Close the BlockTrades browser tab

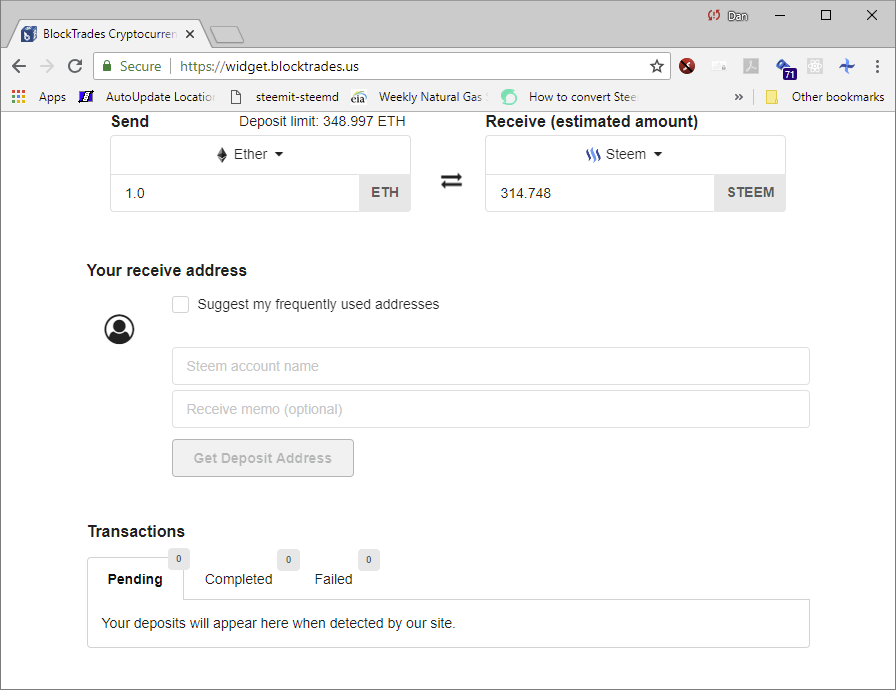[190, 34]
